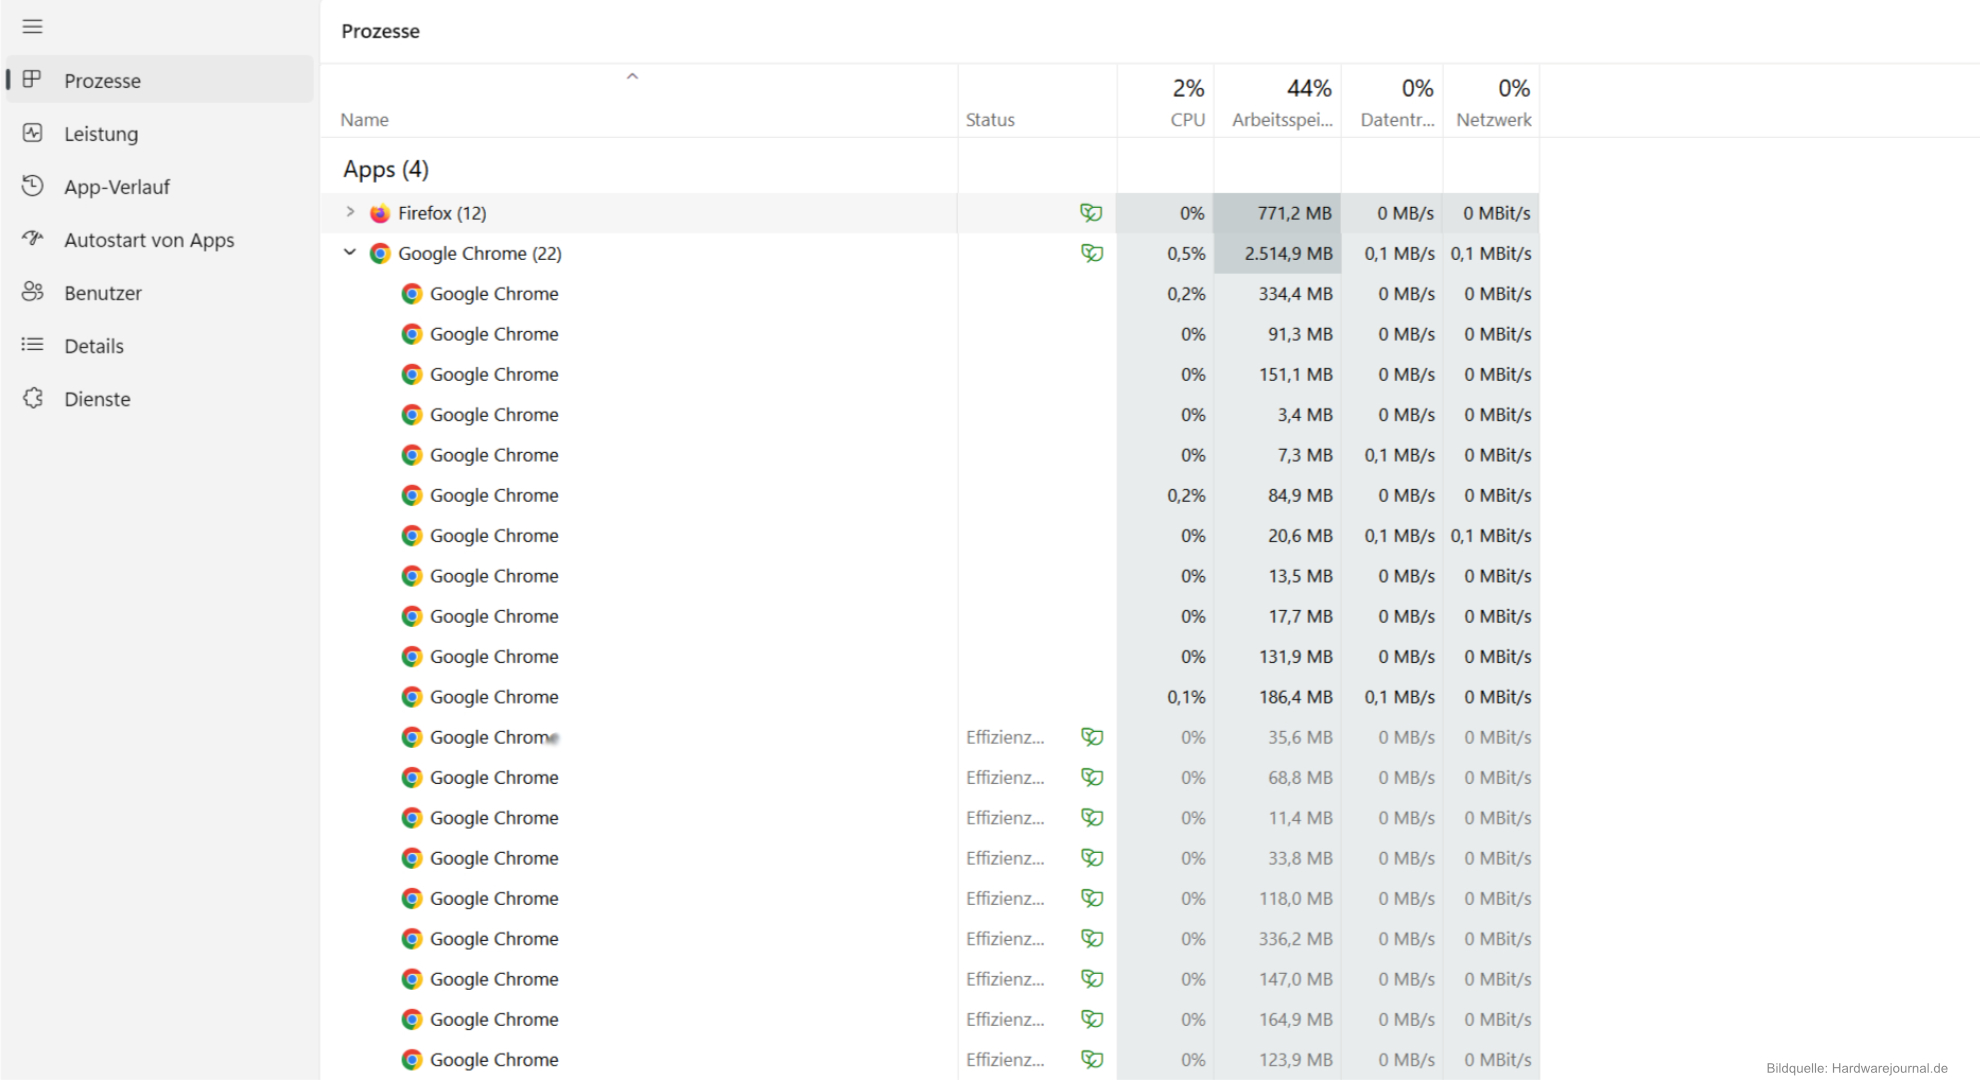Select Chrome process using 17,7 MB
Image resolution: width=1980 pixels, height=1080 pixels.
pyautogui.click(x=929, y=616)
